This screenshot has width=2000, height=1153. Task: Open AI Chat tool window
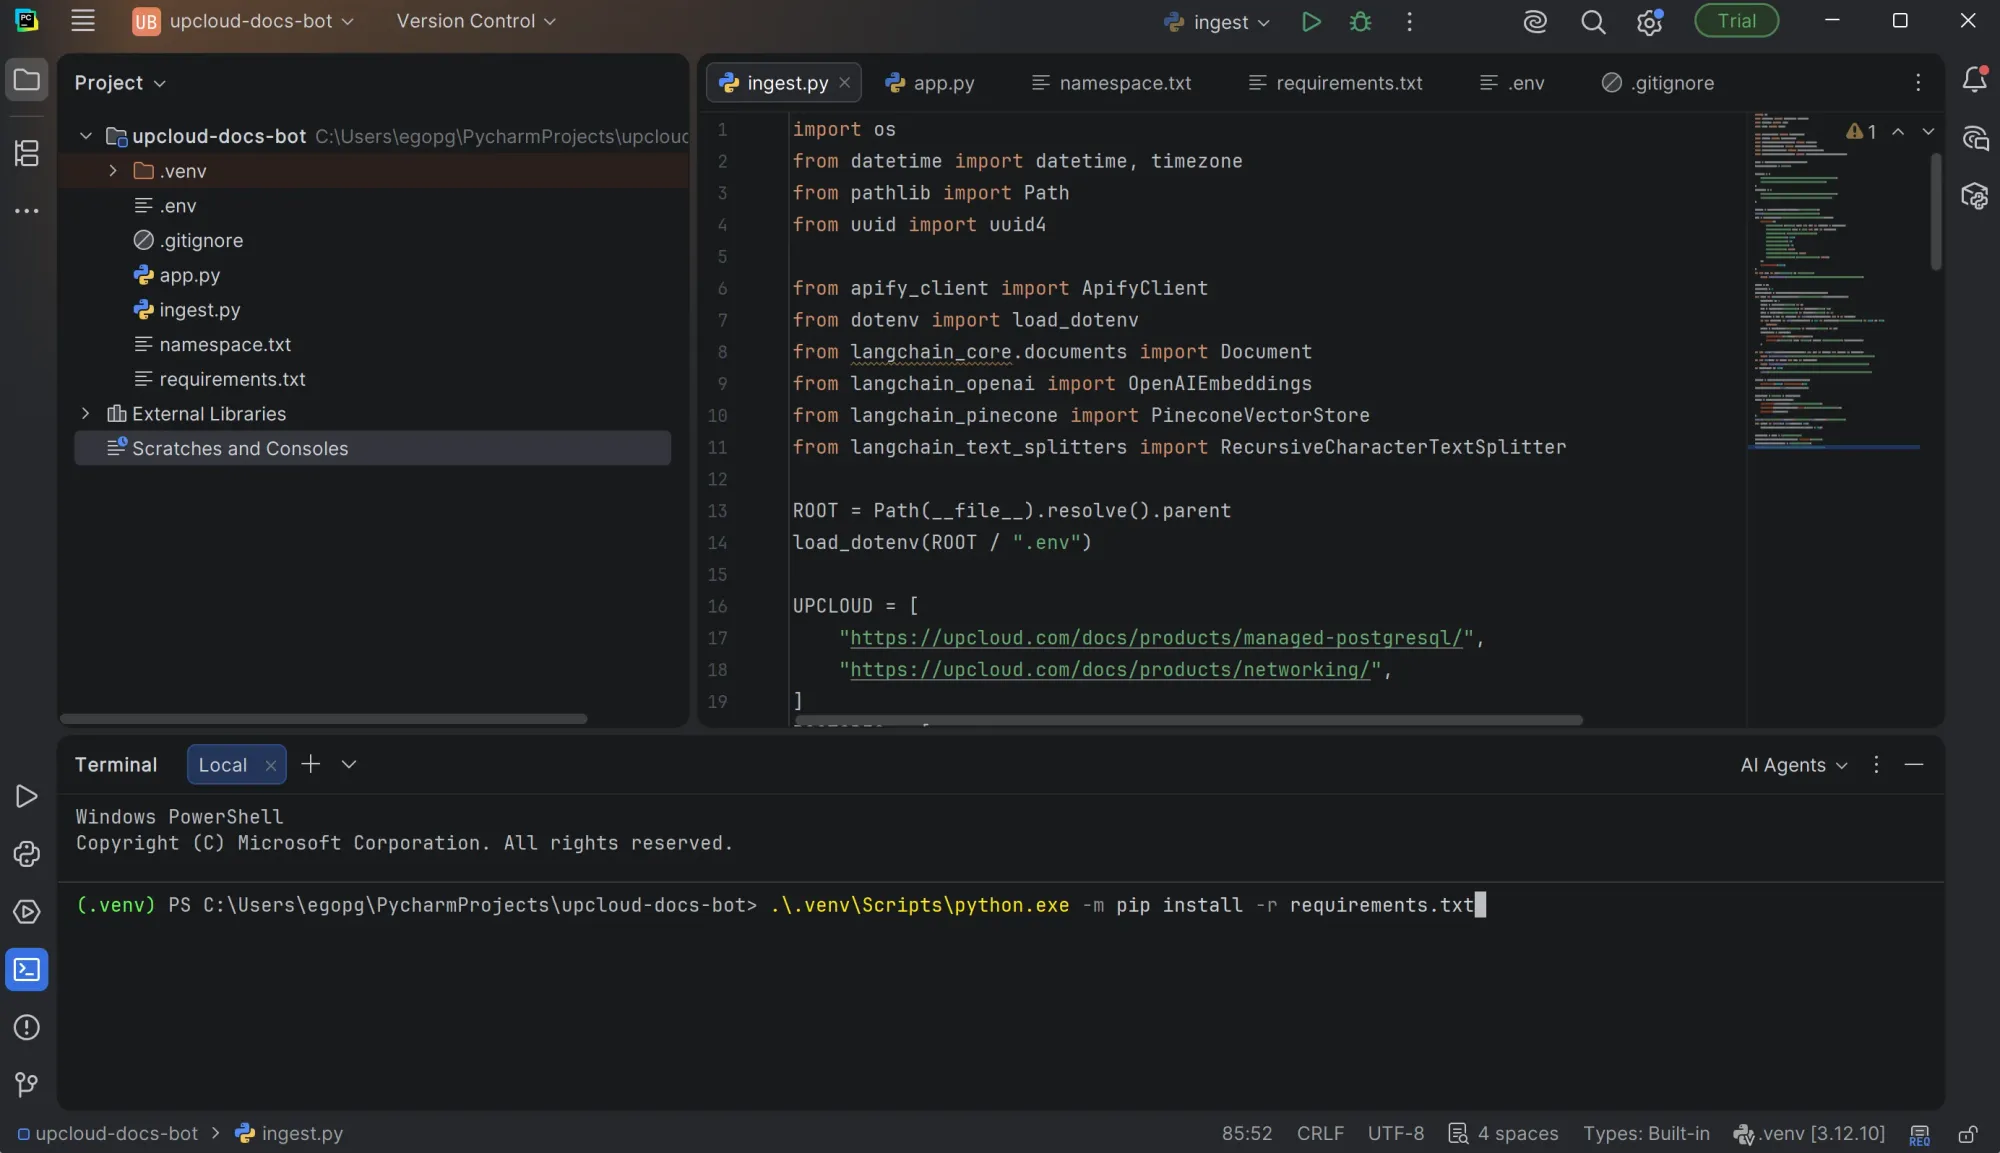pyautogui.click(x=1975, y=138)
